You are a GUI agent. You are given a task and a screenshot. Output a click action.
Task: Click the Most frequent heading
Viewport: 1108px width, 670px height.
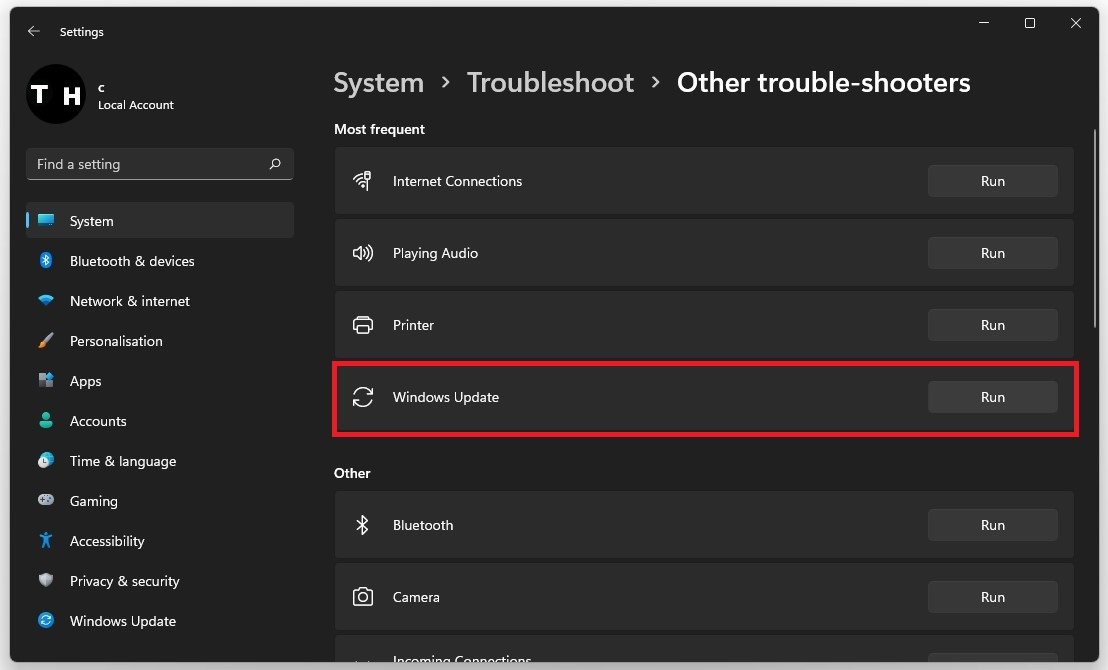pos(379,129)
